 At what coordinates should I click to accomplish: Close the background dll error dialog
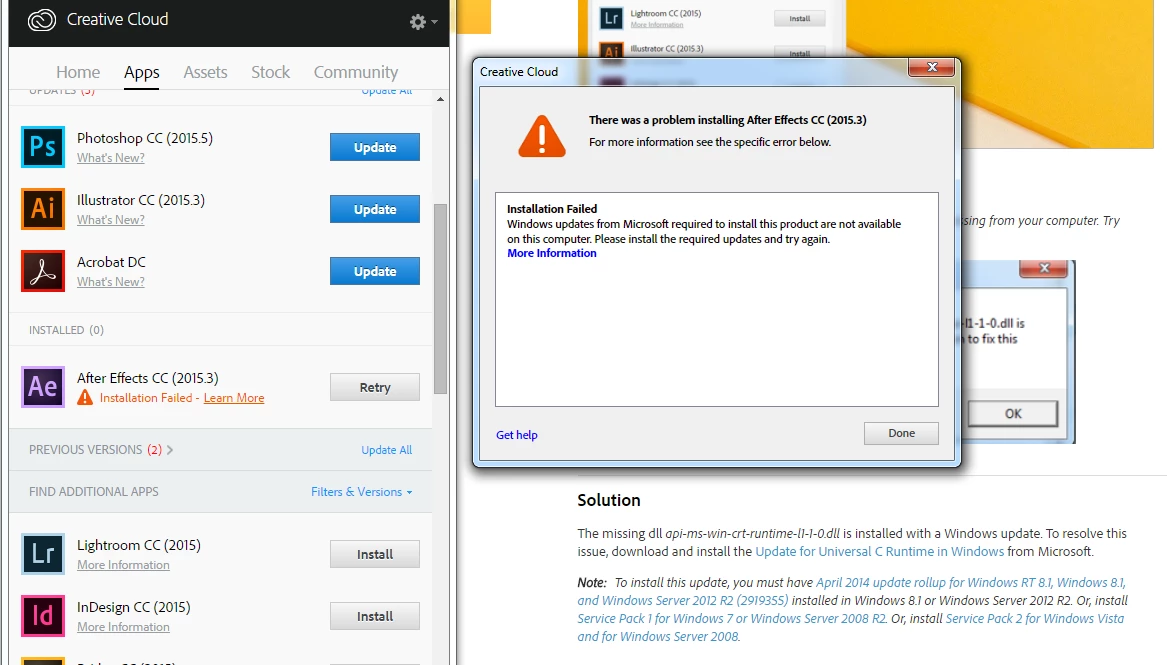(1043, 268)
